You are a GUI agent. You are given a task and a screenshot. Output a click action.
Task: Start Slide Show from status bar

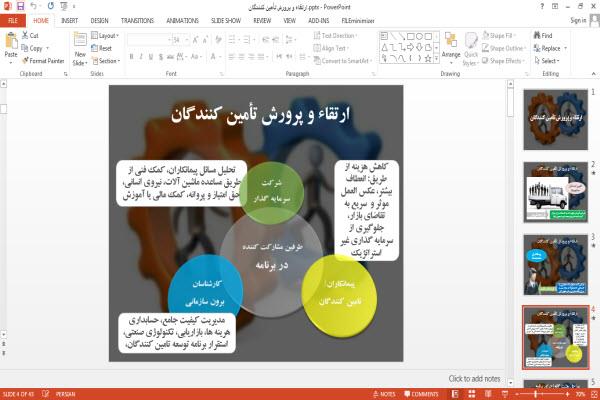pos(505,394)
